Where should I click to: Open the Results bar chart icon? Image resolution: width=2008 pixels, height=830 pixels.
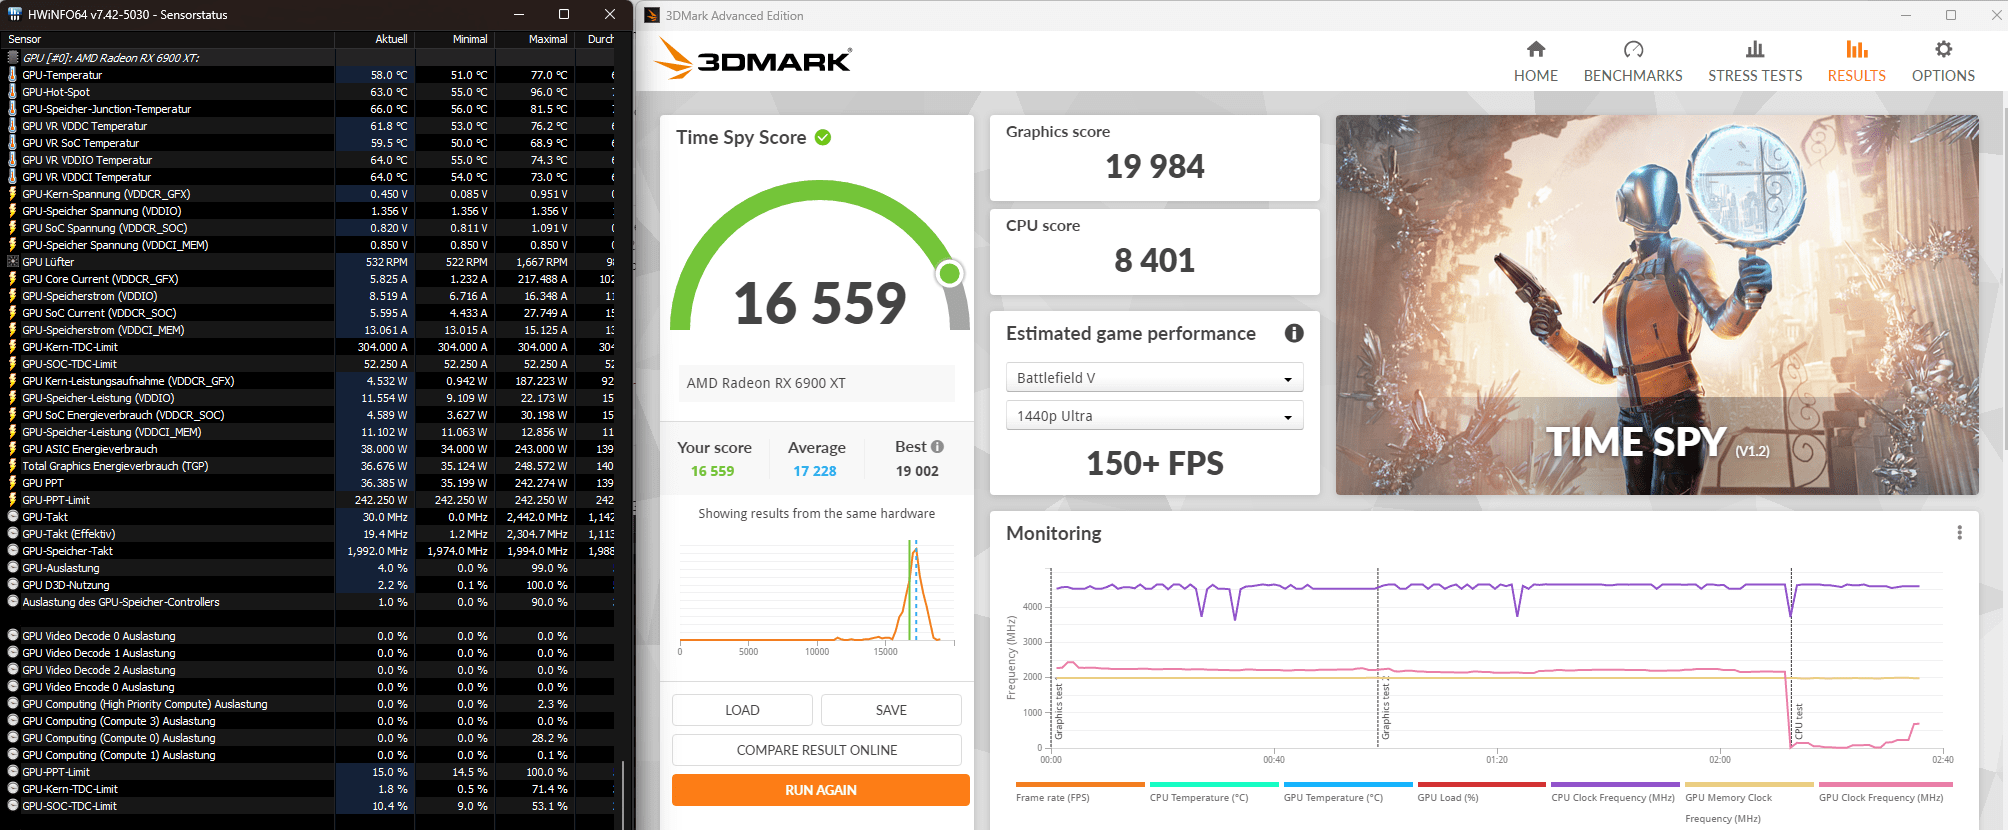coord(1857,49)
